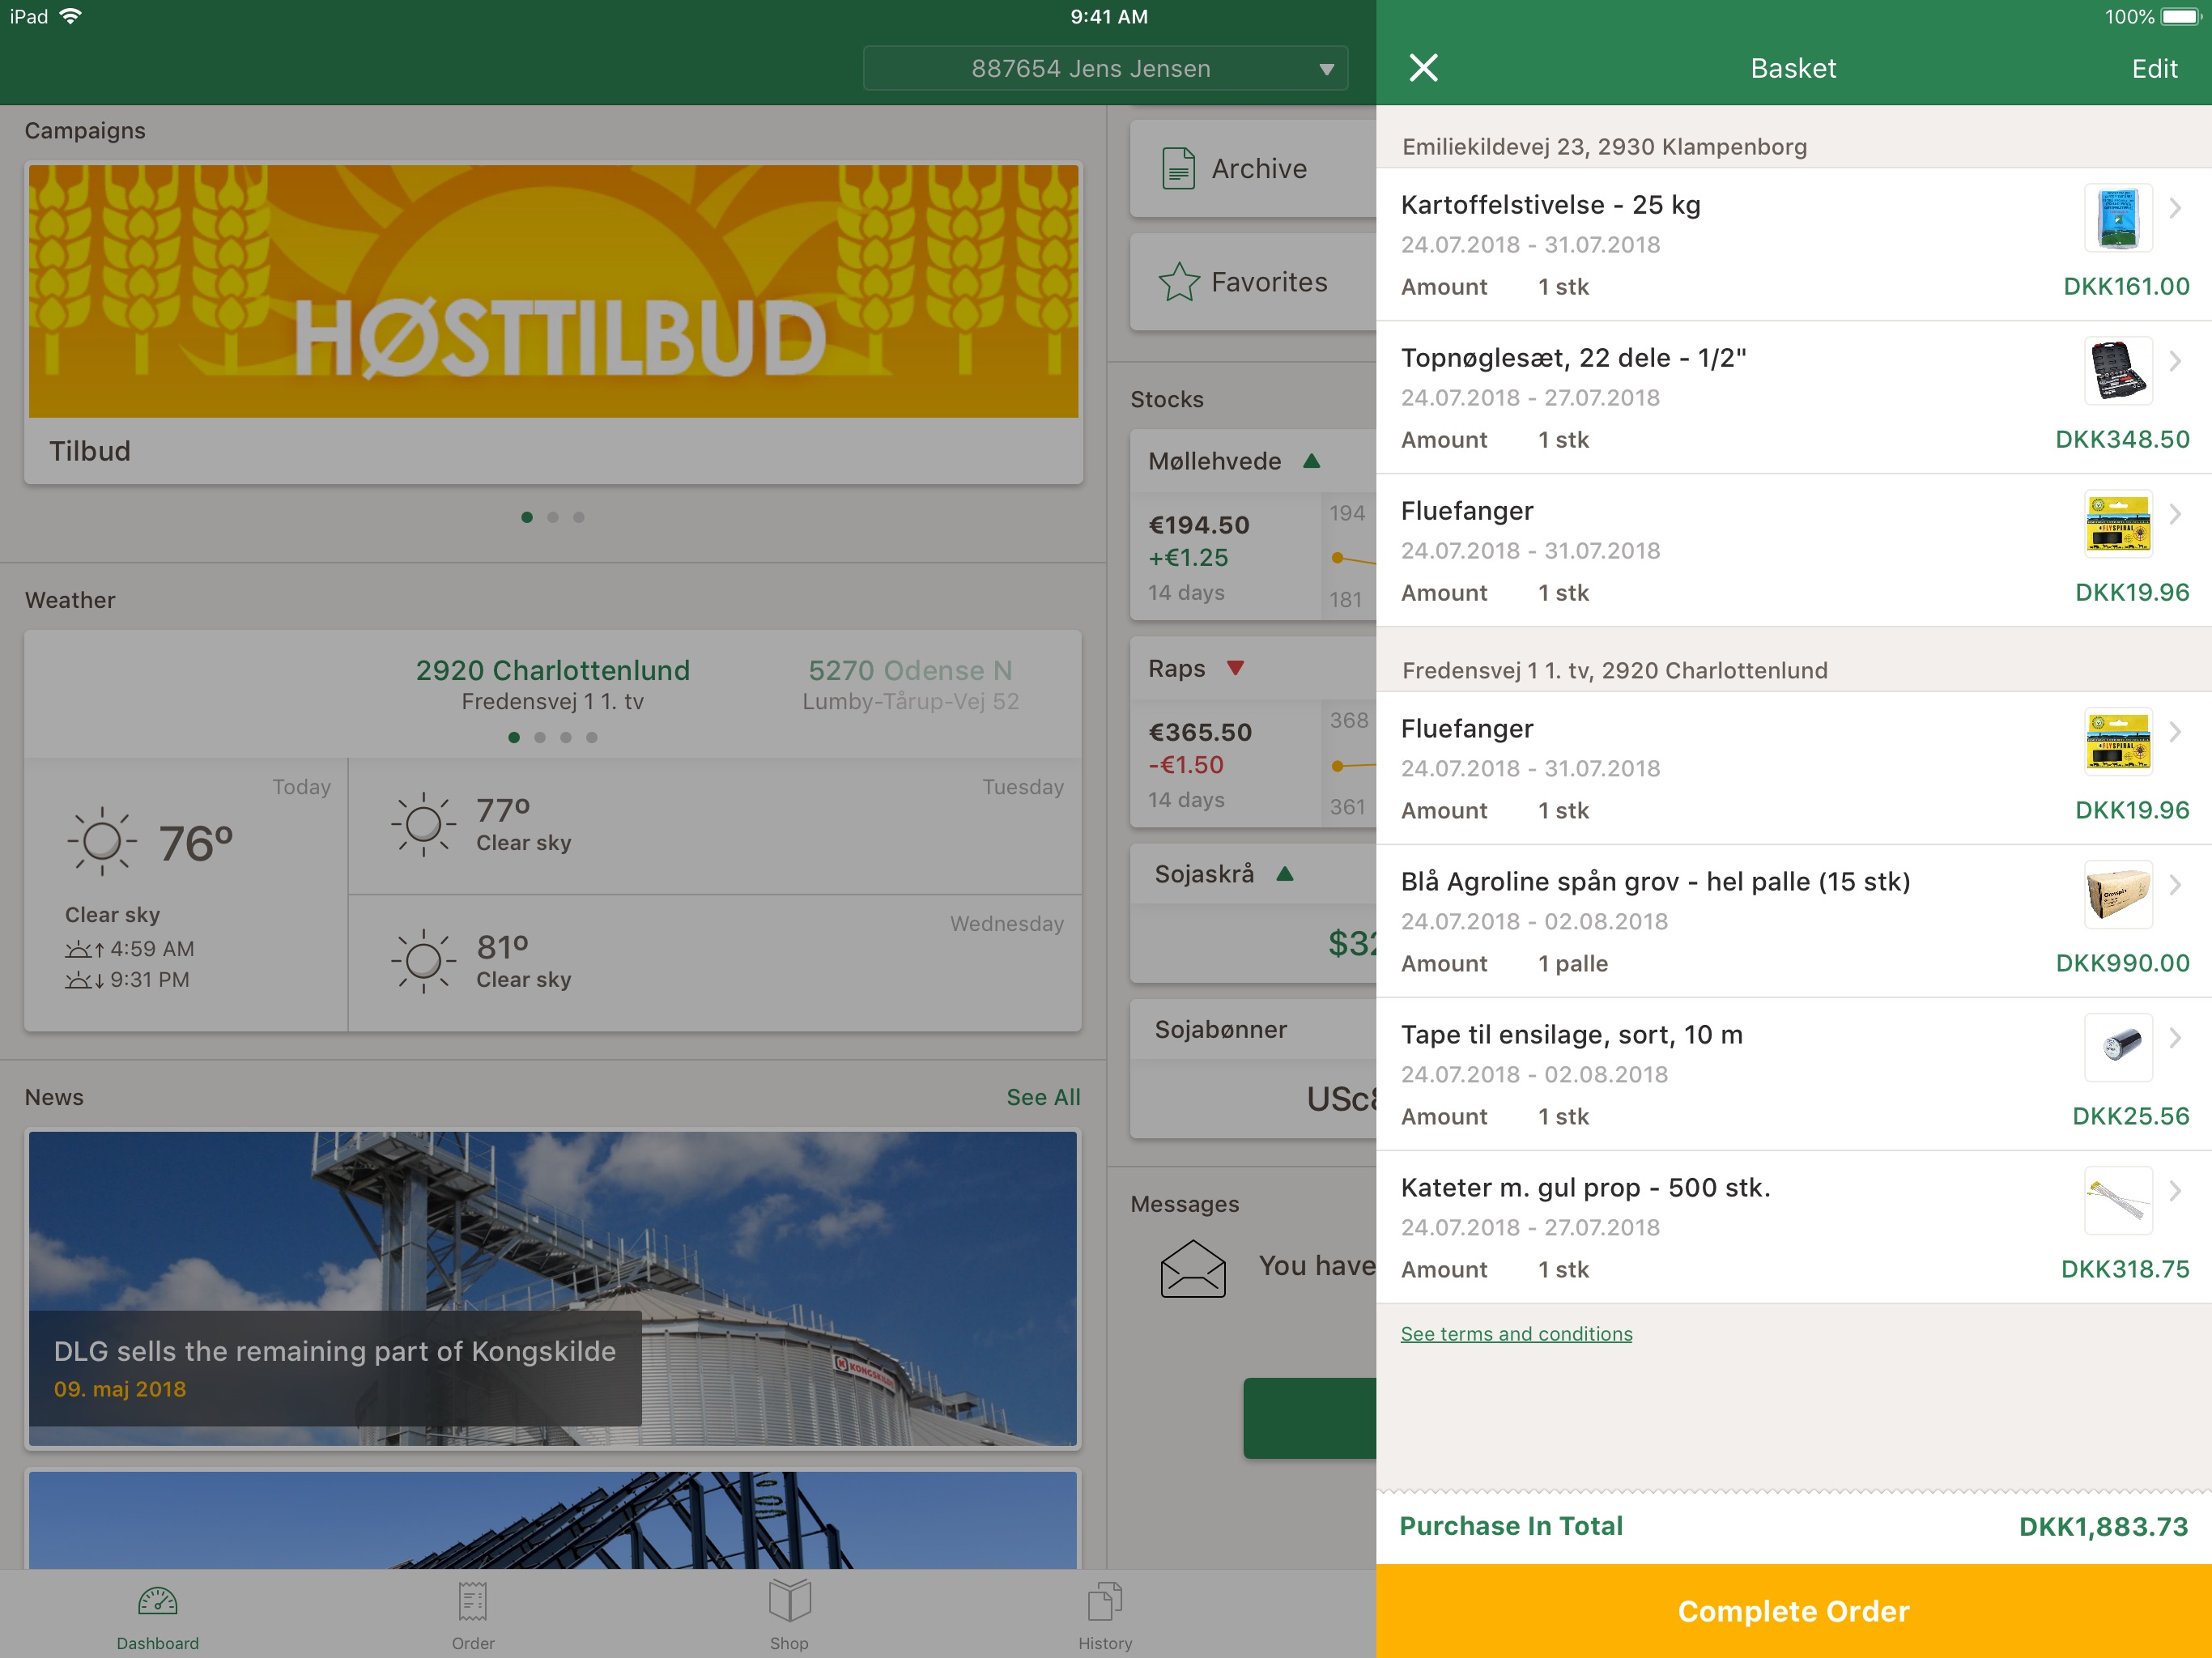Close the Basket panel with X icon
The image size is (2212, 1658).
tap(1423, 68)
